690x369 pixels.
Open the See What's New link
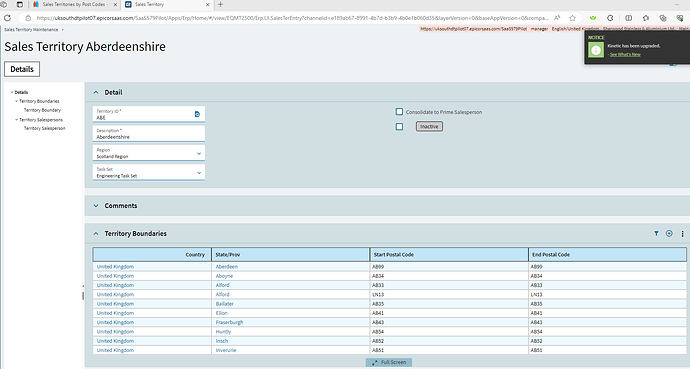[x=625, y=55]
